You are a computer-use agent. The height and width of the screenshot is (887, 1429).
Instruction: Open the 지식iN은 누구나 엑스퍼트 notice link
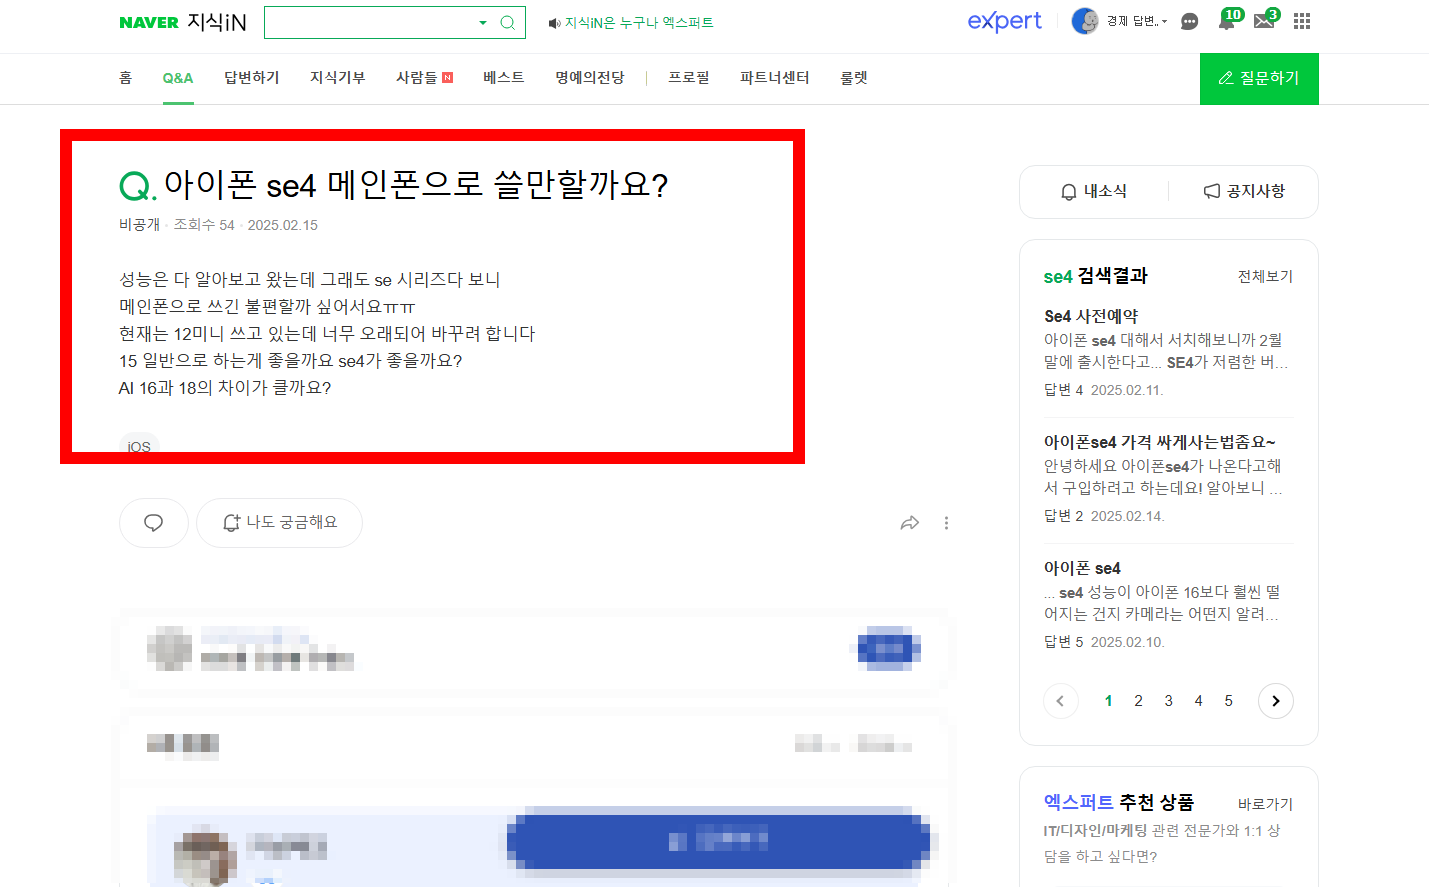[x=639, y=22]
